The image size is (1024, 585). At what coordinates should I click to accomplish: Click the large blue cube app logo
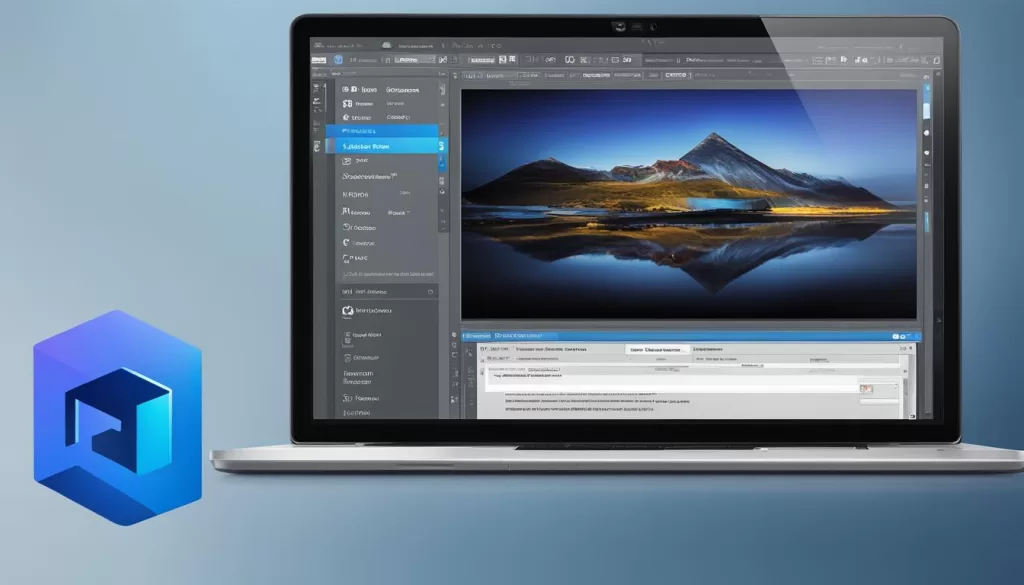tap(117, 417)
